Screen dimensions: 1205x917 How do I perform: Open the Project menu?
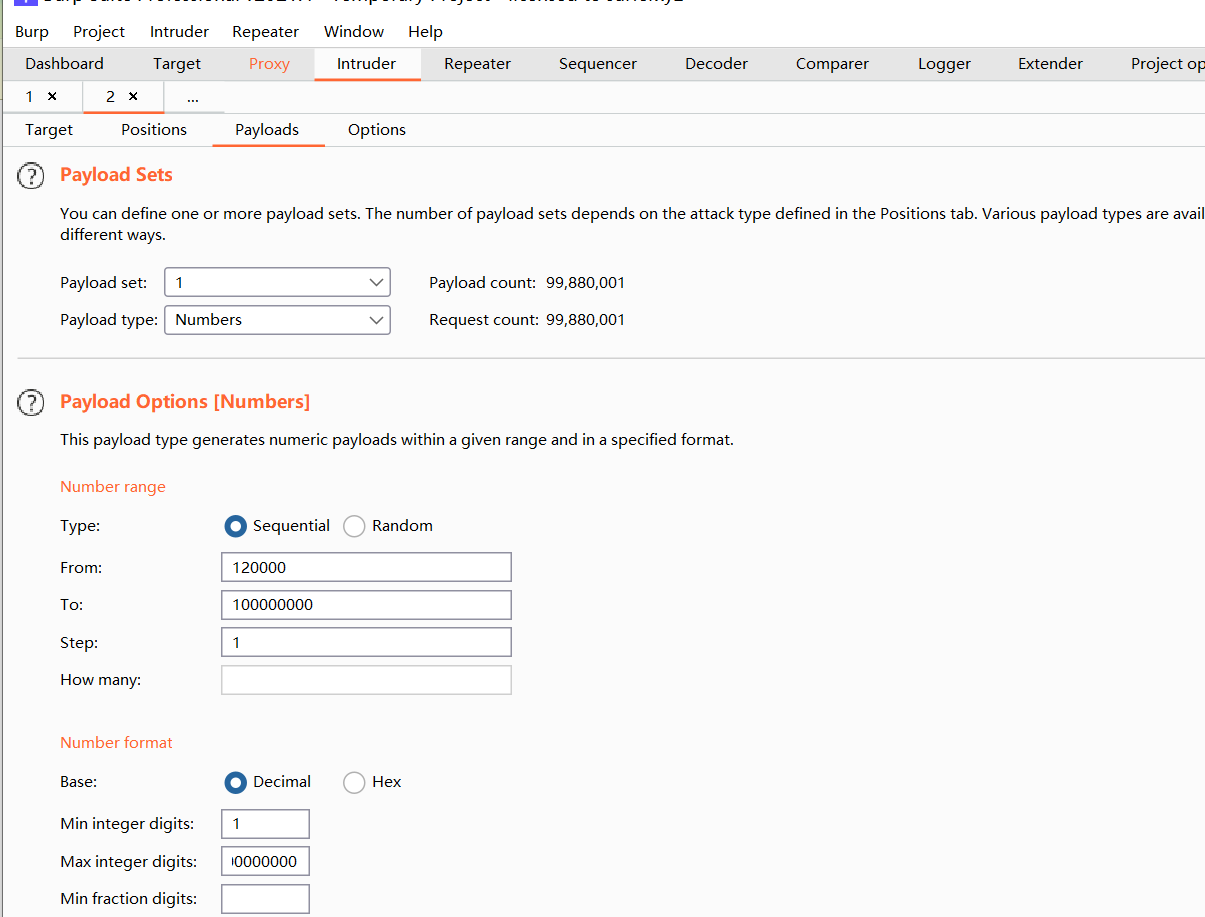pyautogui.click(x=99, y=32)
